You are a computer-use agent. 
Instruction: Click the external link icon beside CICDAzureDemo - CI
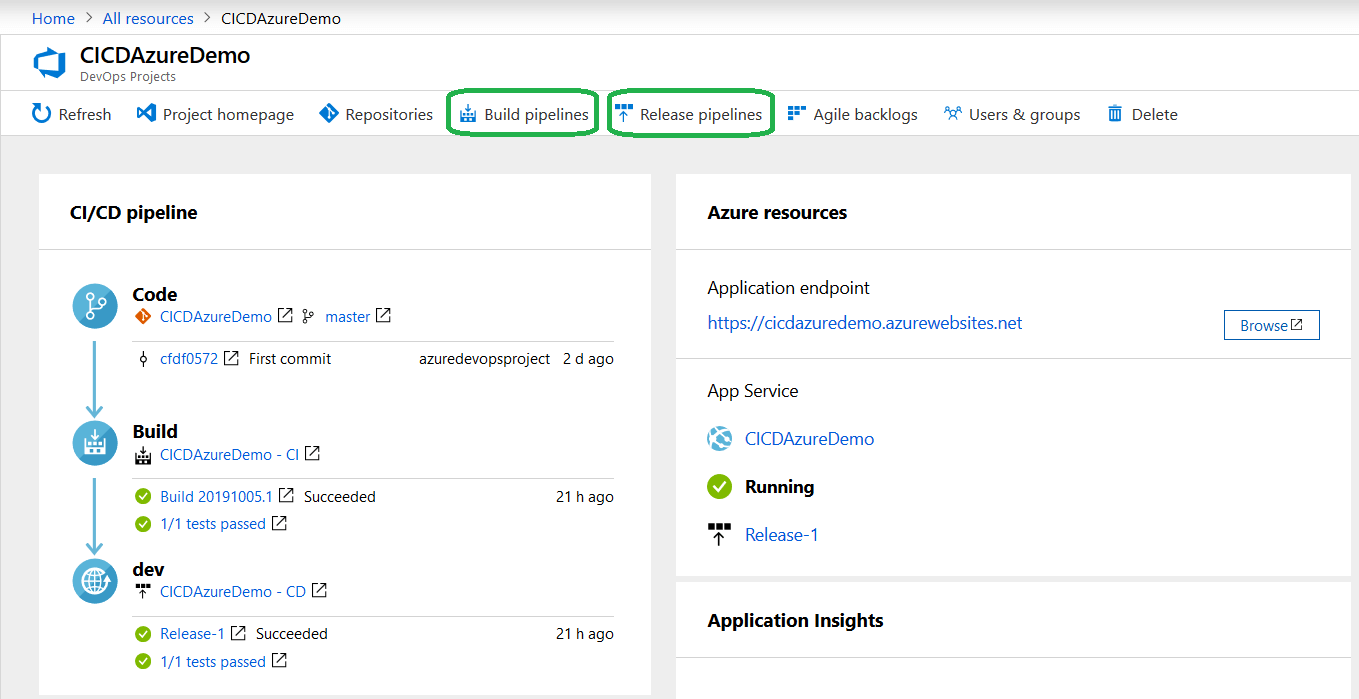[x=312, y=453]
